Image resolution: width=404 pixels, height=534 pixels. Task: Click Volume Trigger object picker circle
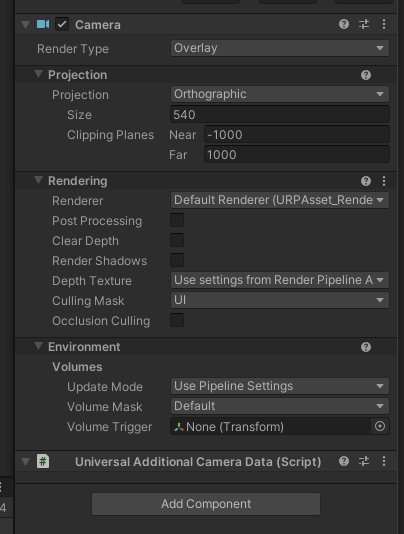(379, 426)
